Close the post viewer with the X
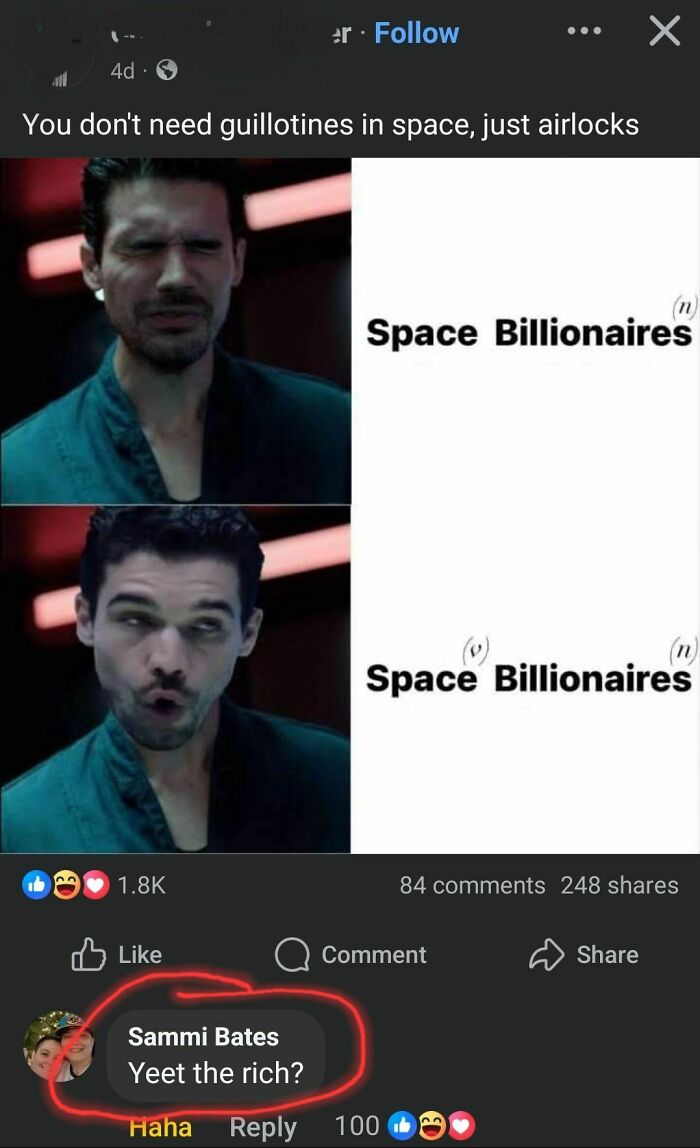Screen dimensions: 700x1148 pos(664,31)
